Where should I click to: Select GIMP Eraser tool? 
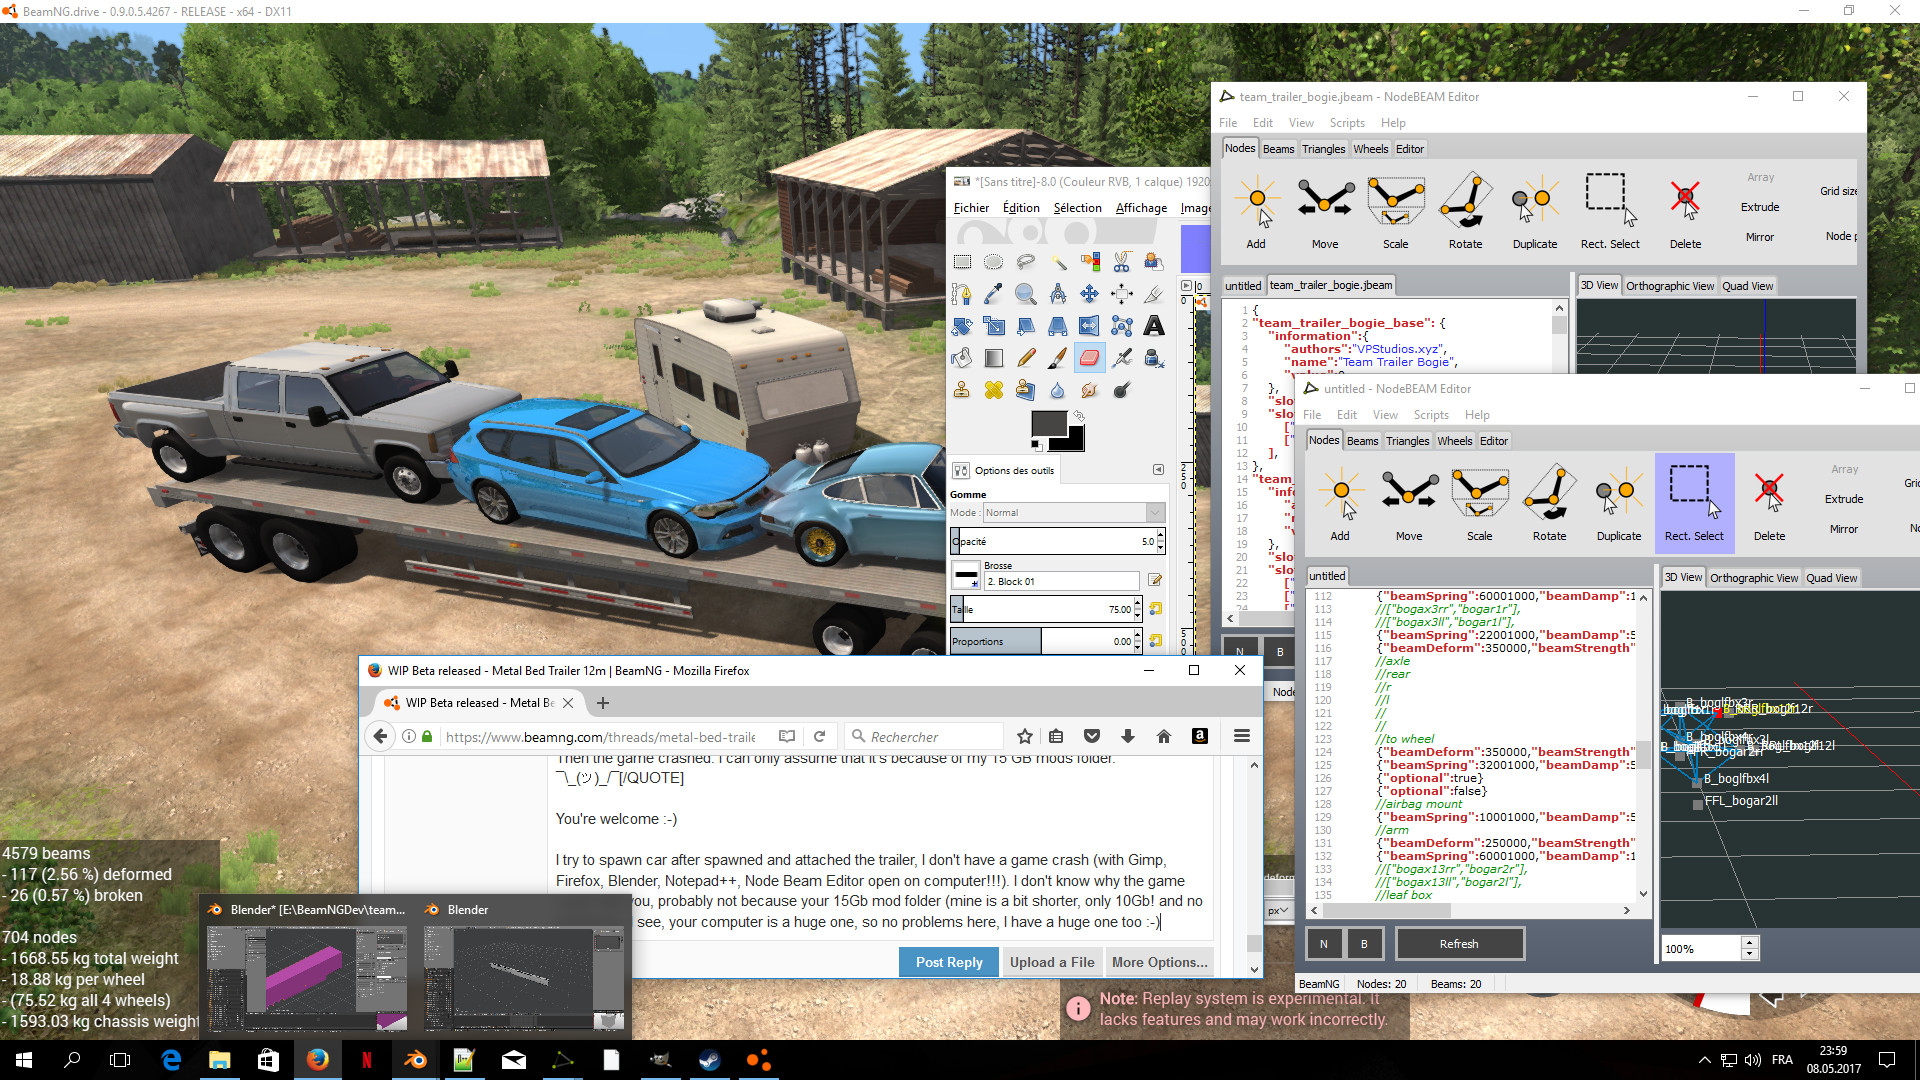(x=1090, y=358)
